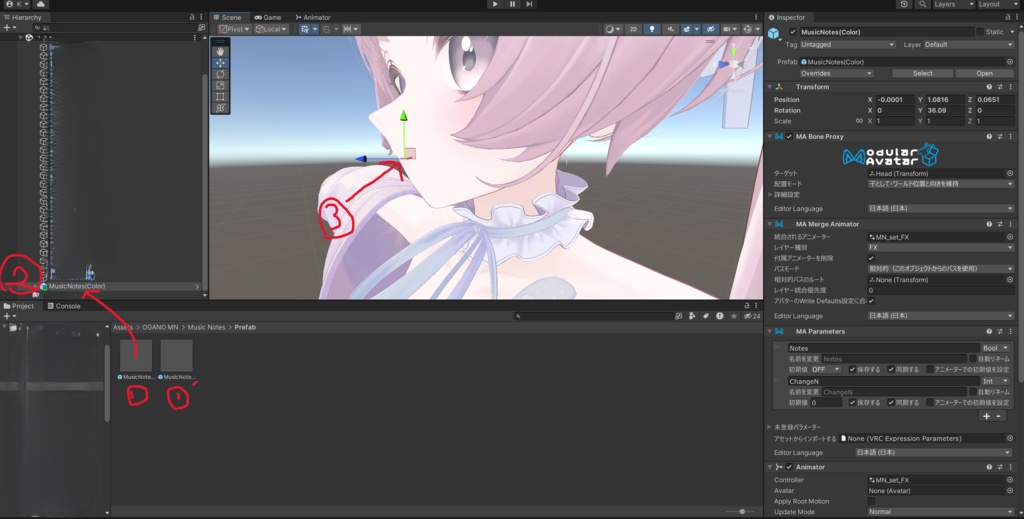Toggle the Animator component enabled checkbox
The width and height of the screenshot is (1024, 519).
789,467
